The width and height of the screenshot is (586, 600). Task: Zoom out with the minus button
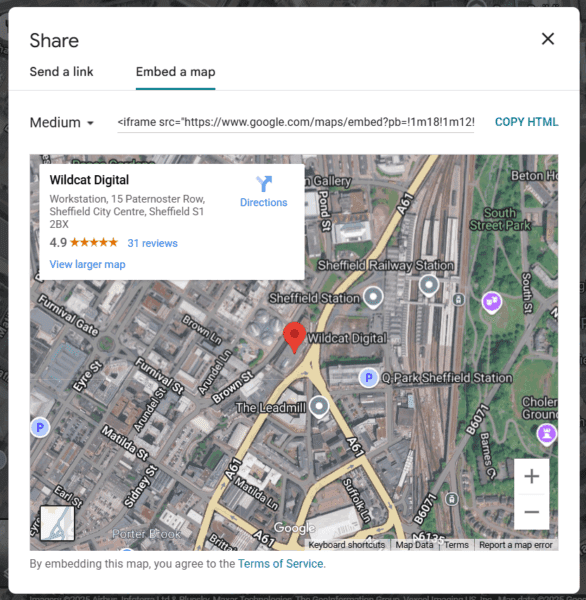(x=531, y=512)
